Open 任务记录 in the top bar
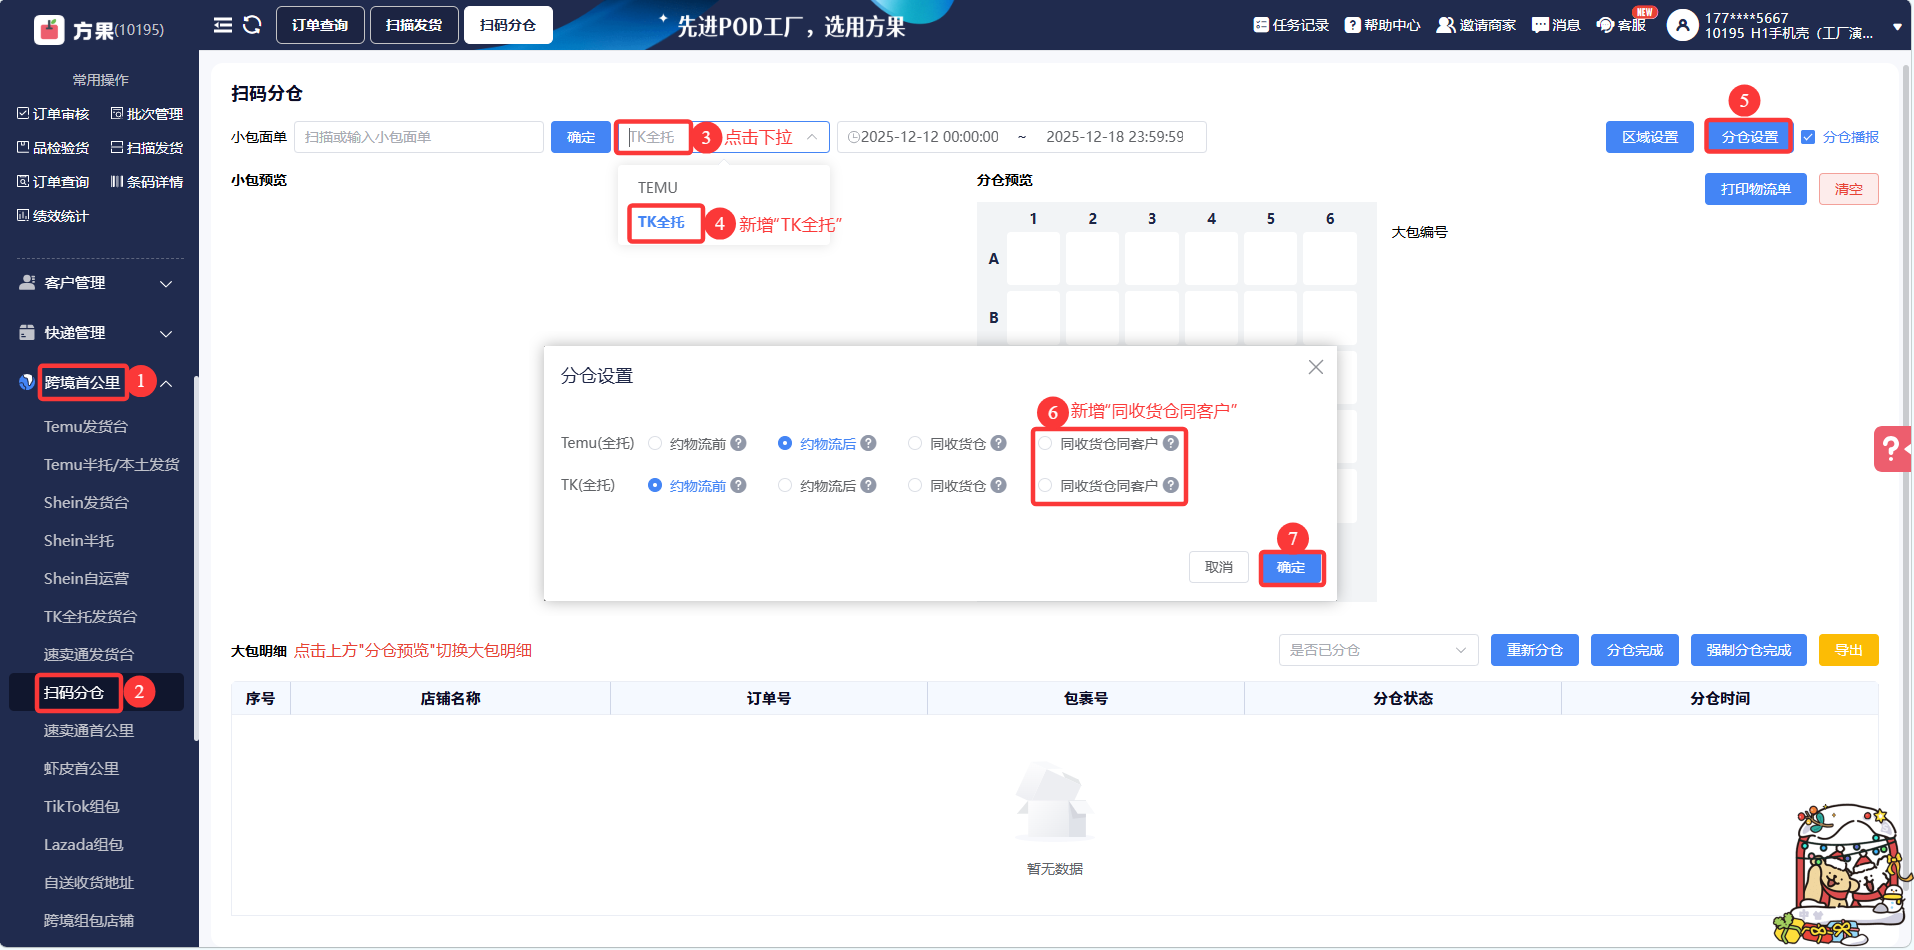This screenshot has height=950, width=1914. tap(1291, 25)
